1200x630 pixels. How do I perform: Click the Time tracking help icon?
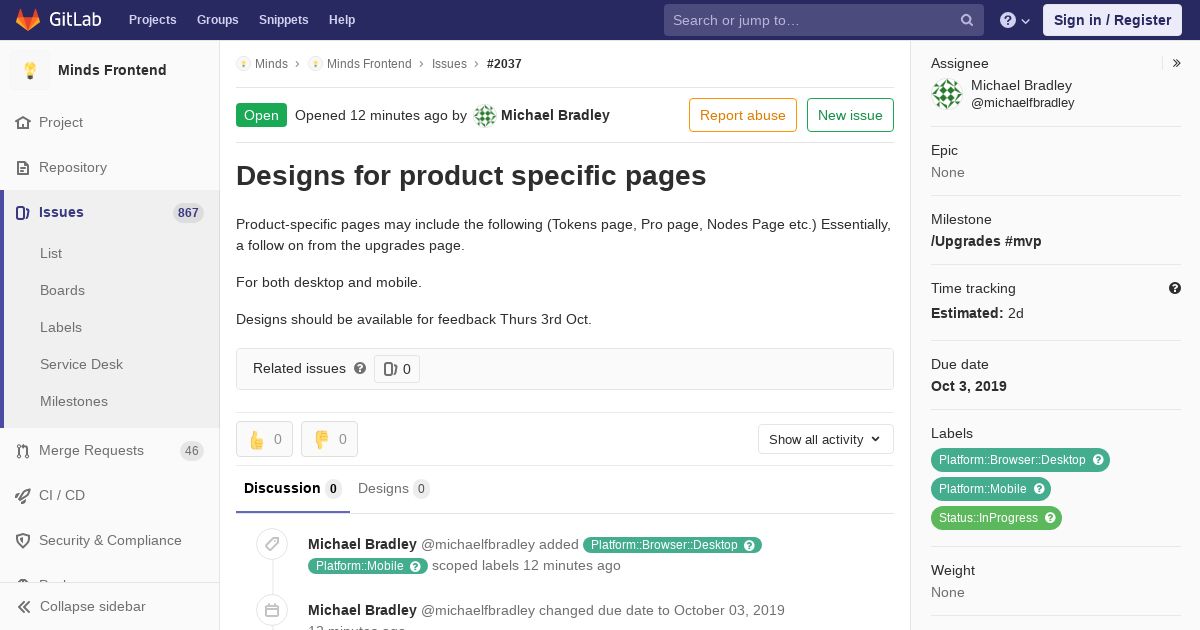coord(1175,288)
